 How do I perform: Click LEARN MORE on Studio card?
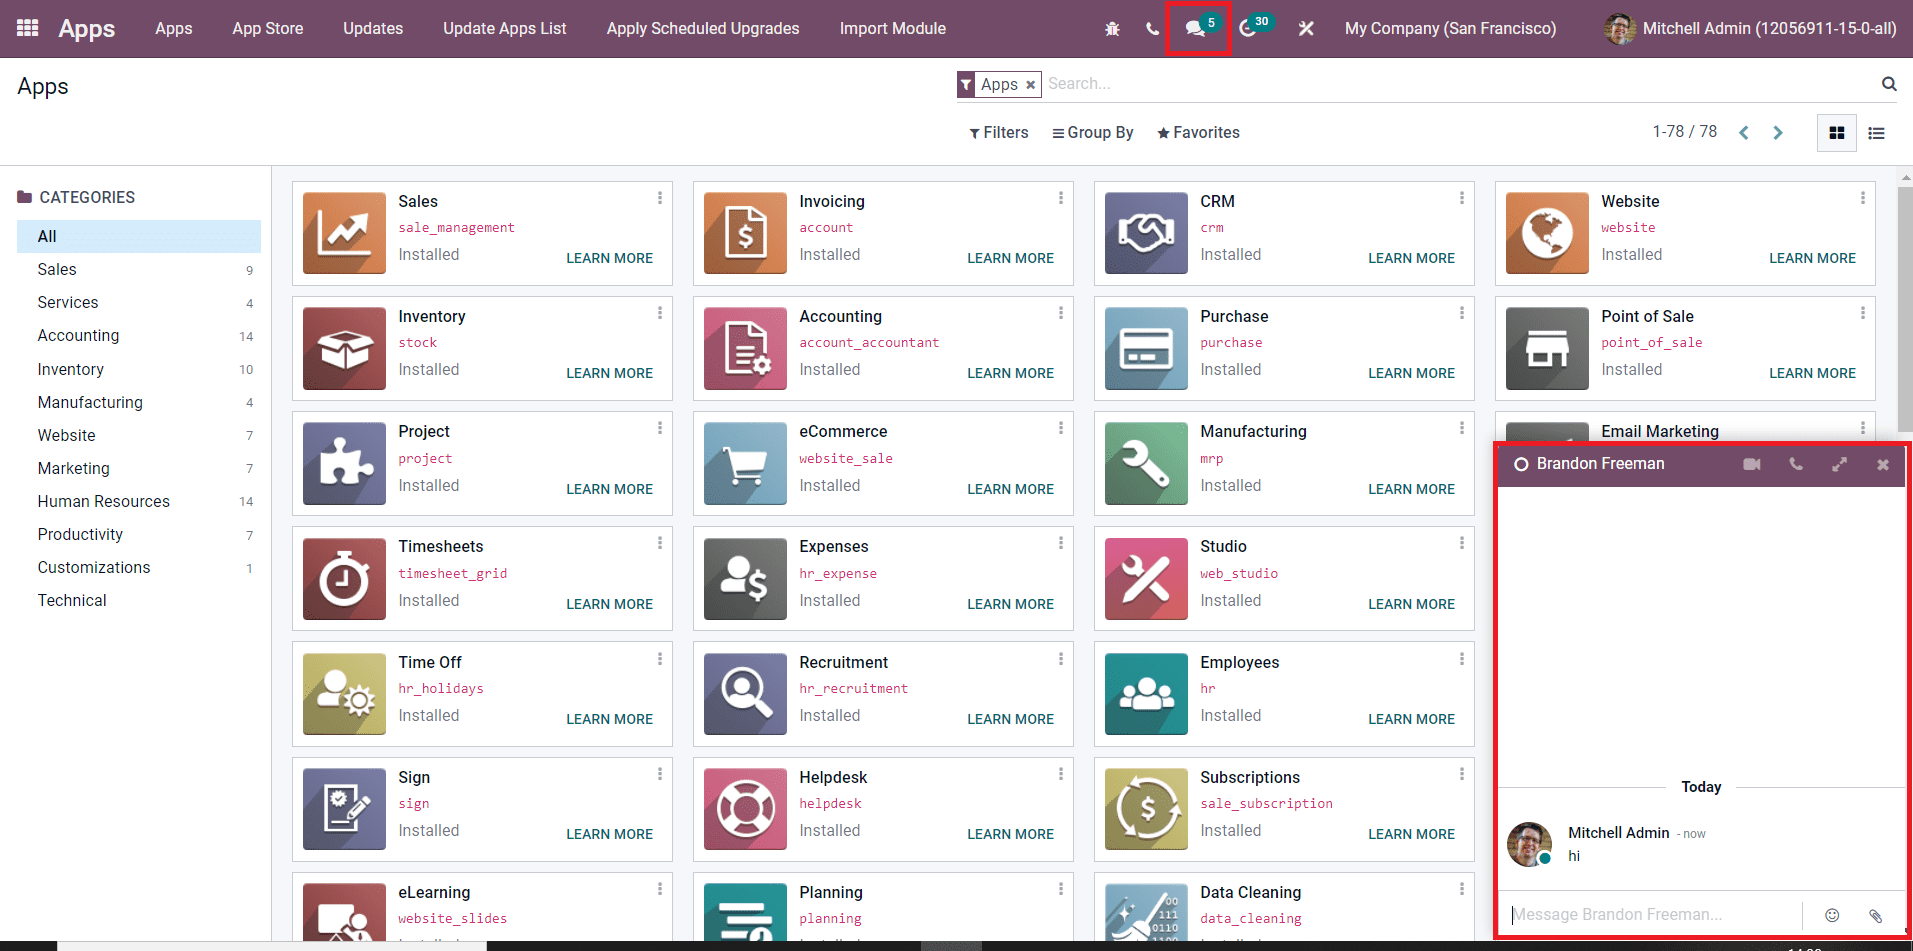1411,604
